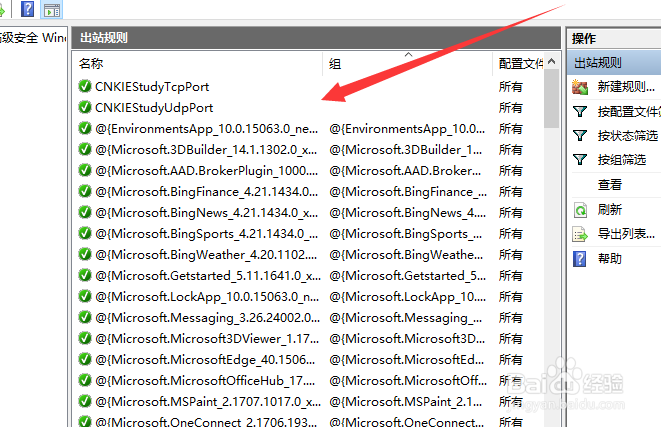The image size is (661, 427).
Task: Click the export list icon beside 导出列表
Action: click(580, 234)
